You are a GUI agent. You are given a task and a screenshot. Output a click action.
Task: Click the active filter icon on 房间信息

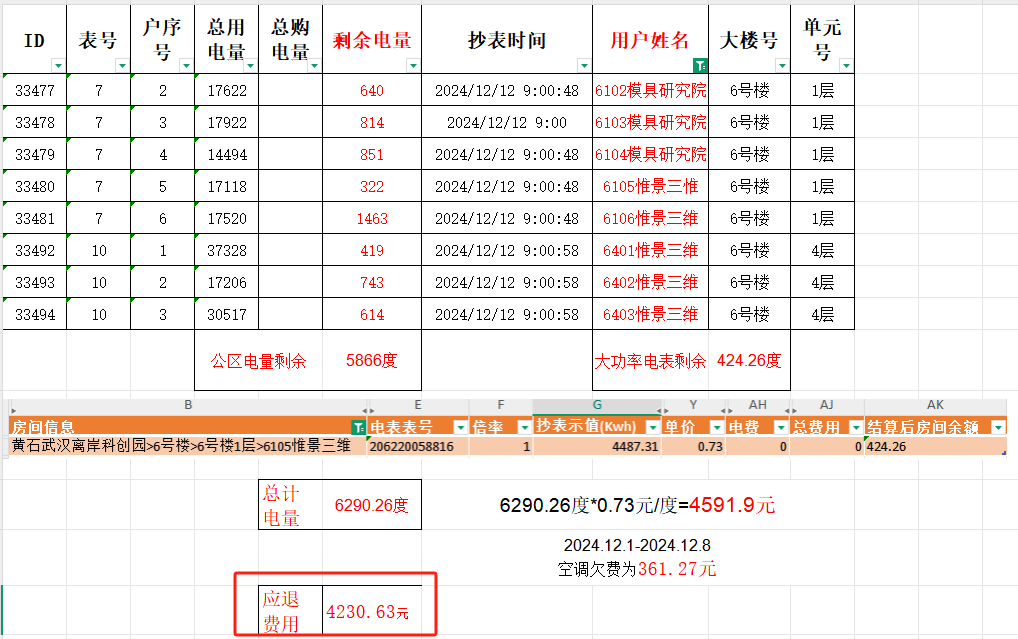pyautogui.click(x=359, y=427)
